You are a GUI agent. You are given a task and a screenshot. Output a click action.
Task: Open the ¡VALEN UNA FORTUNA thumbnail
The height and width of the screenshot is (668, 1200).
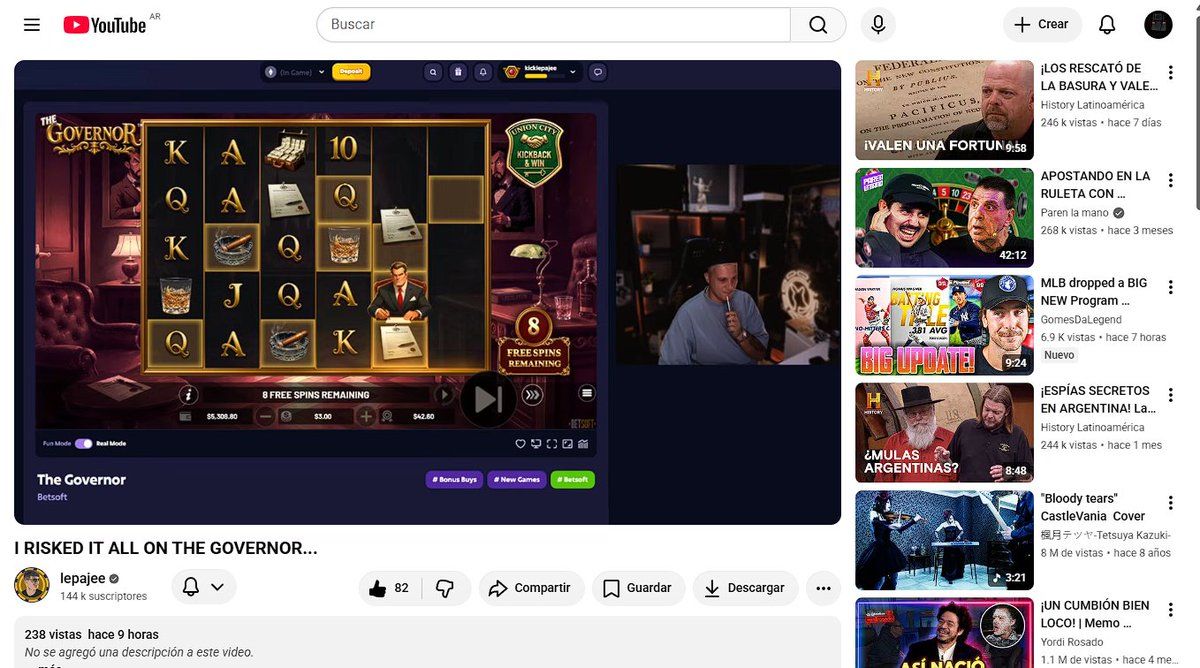point(944,110)
